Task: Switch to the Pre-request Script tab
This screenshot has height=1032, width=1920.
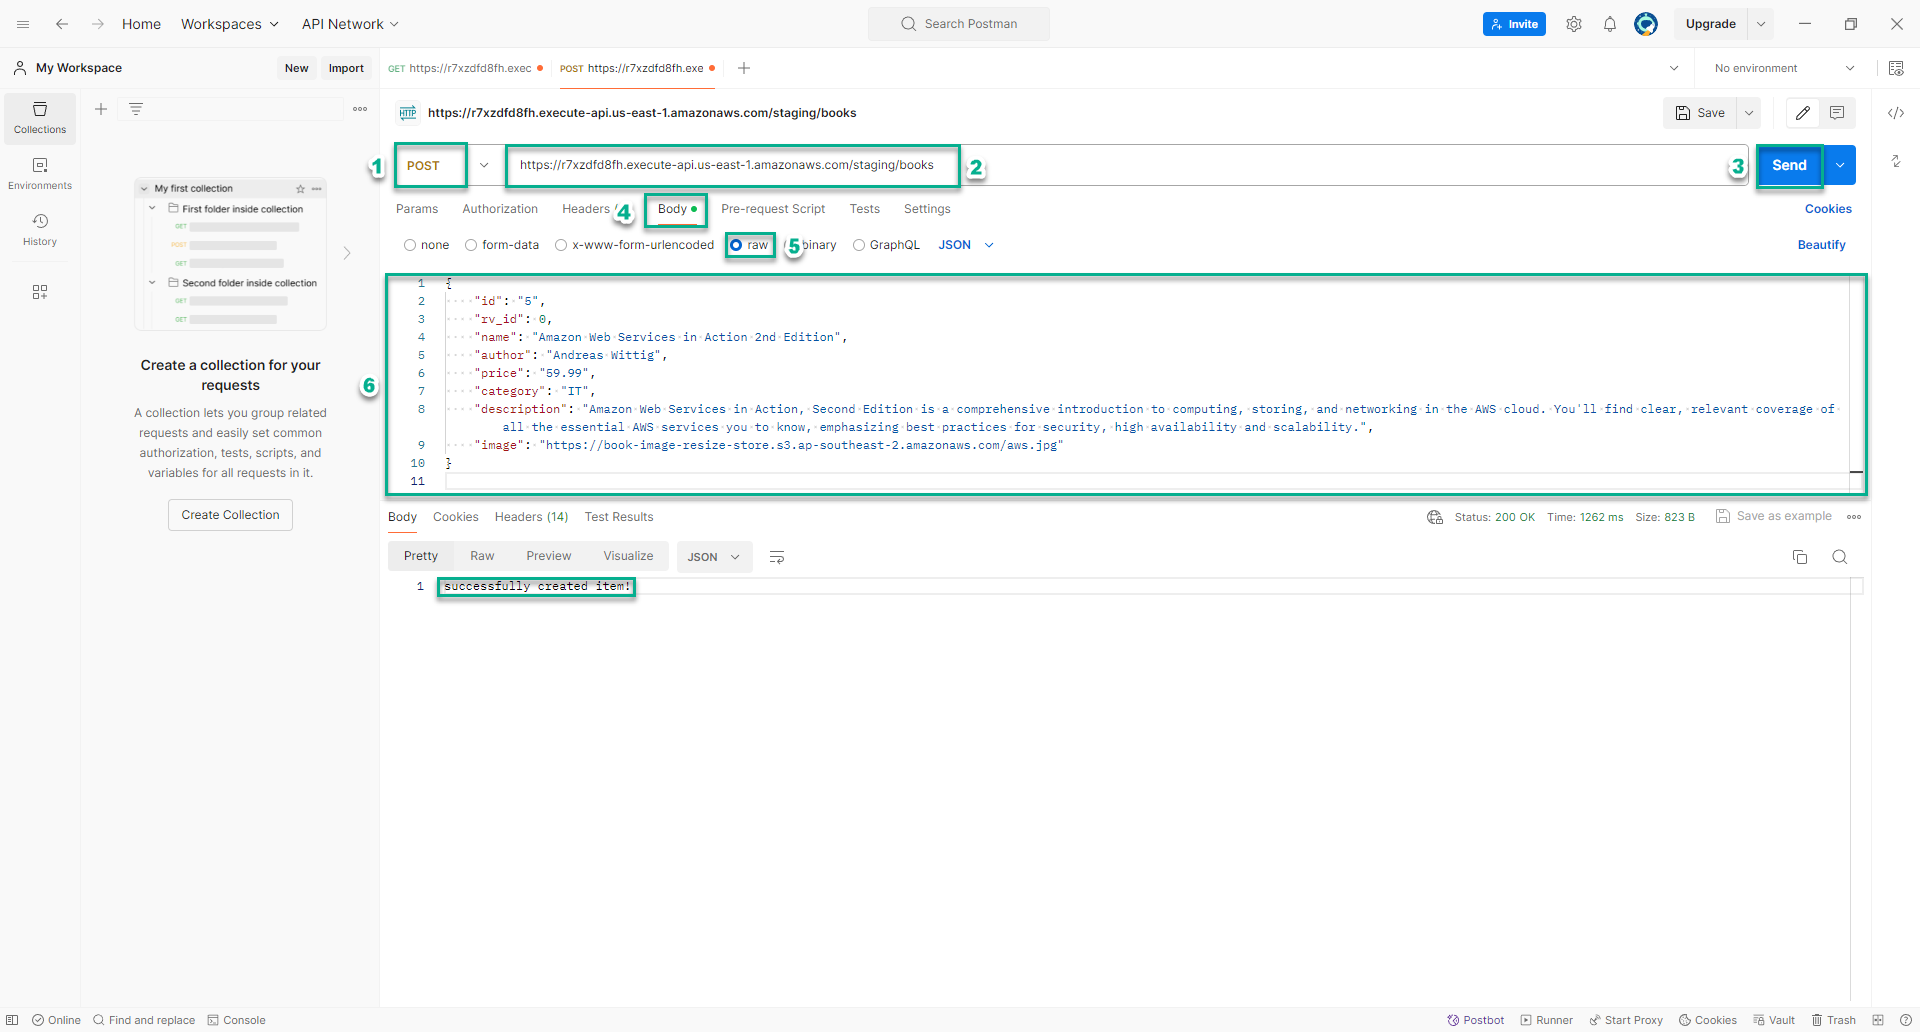Action: 773,209
